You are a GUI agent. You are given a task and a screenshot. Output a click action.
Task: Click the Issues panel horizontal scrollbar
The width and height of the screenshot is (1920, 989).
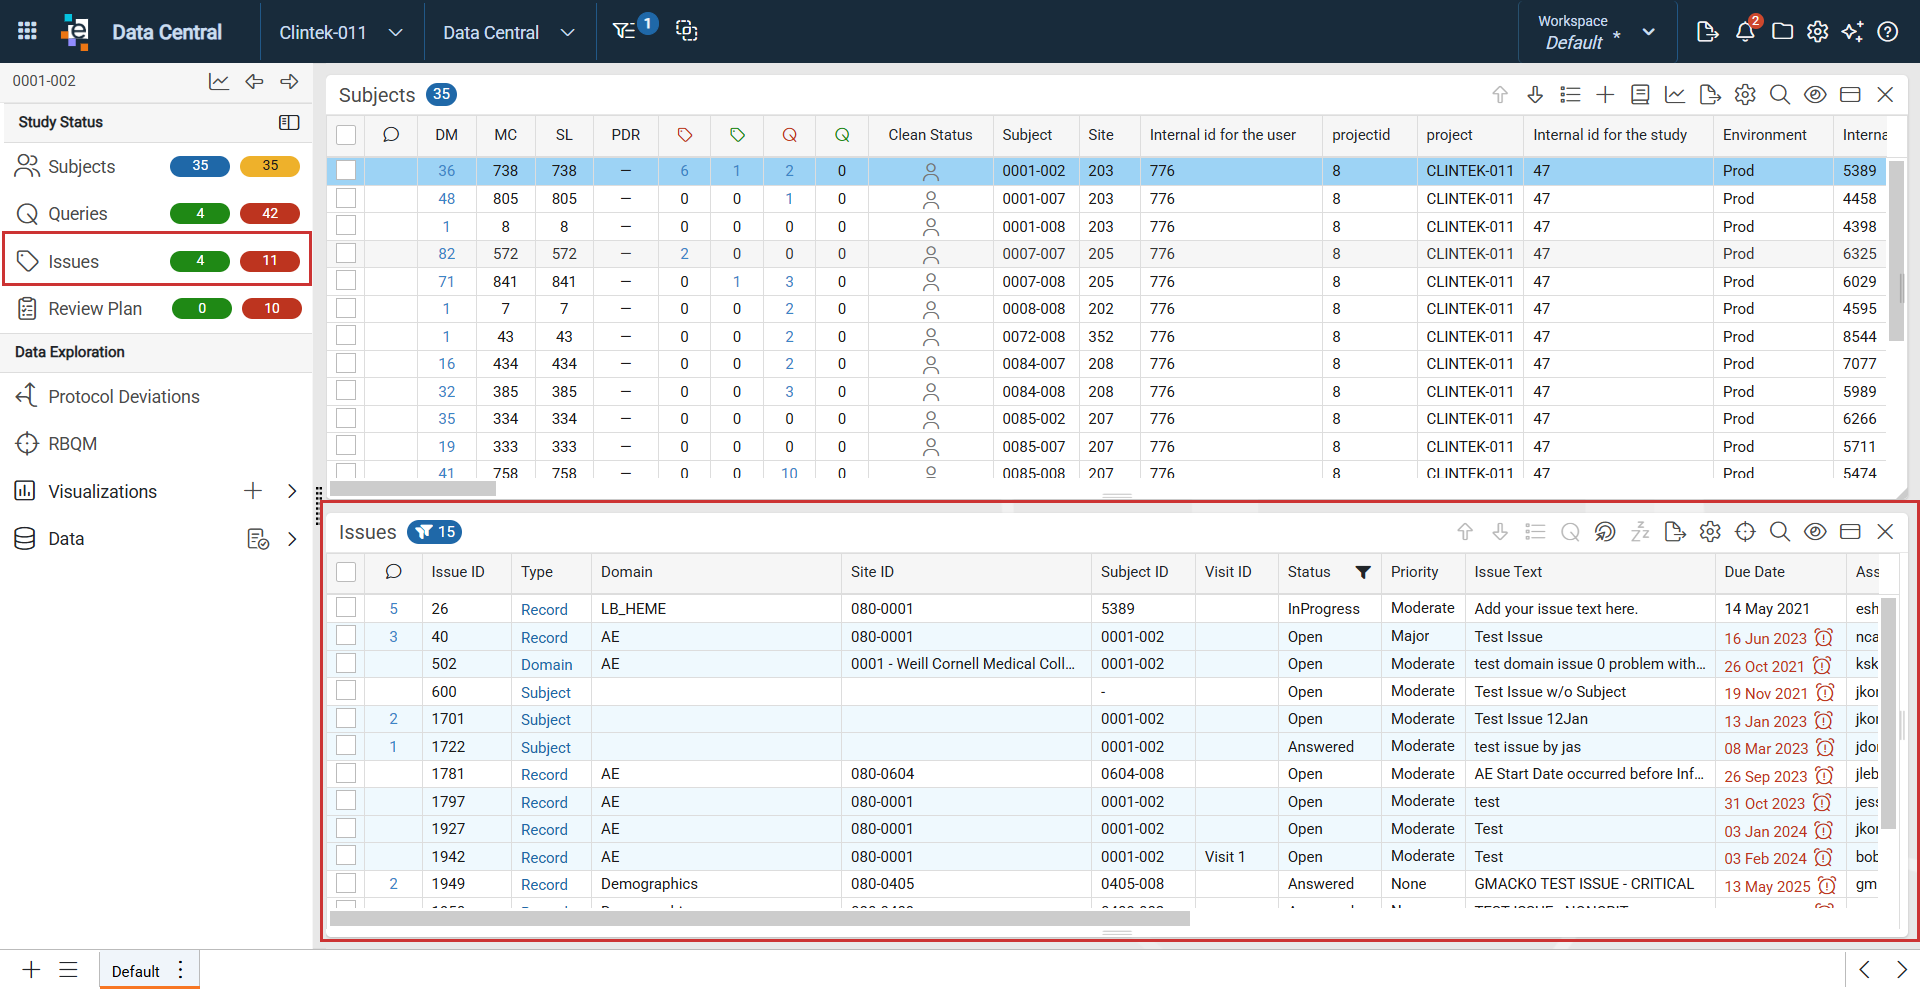pos(760,918)
